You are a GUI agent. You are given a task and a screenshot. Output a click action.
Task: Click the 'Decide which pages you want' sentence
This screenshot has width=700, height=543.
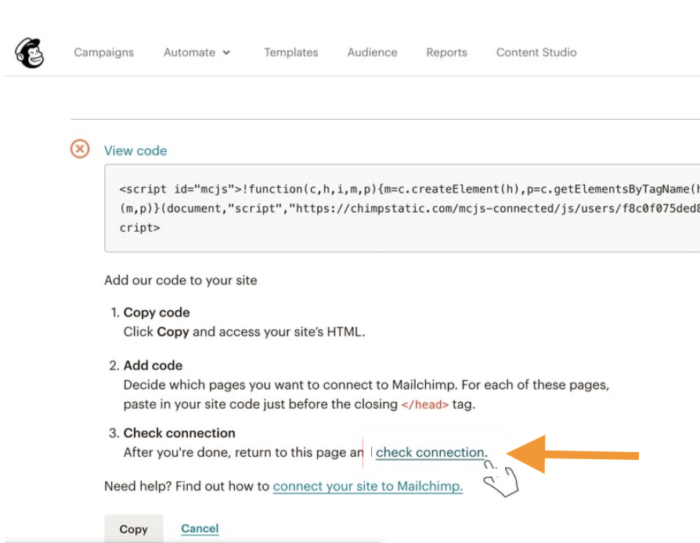point(366,394)
